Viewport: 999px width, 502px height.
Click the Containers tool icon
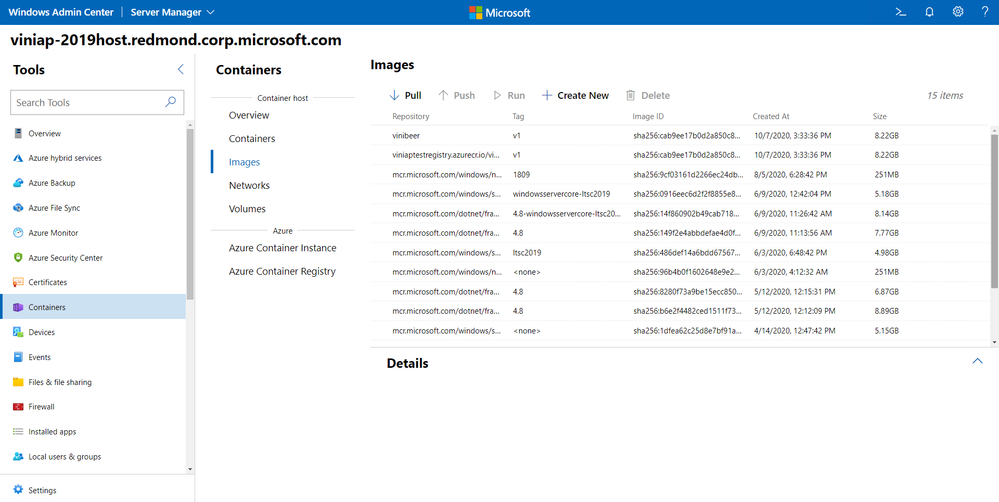point(18,307)
